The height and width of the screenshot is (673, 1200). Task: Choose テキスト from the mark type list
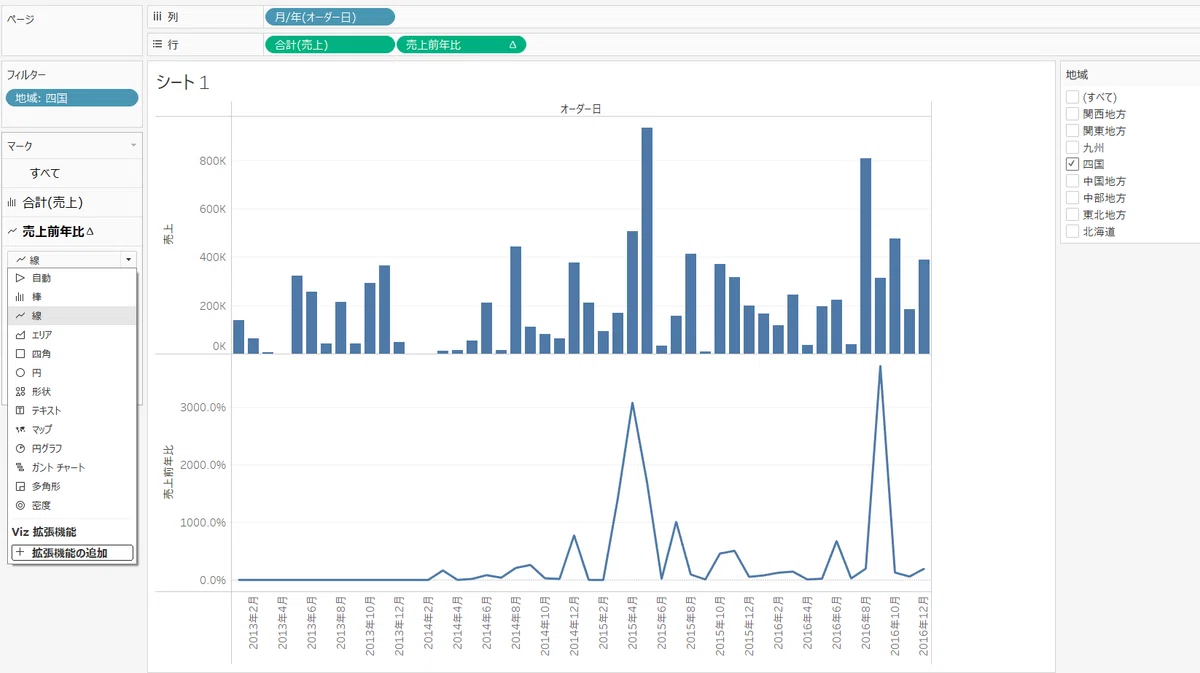72,410
